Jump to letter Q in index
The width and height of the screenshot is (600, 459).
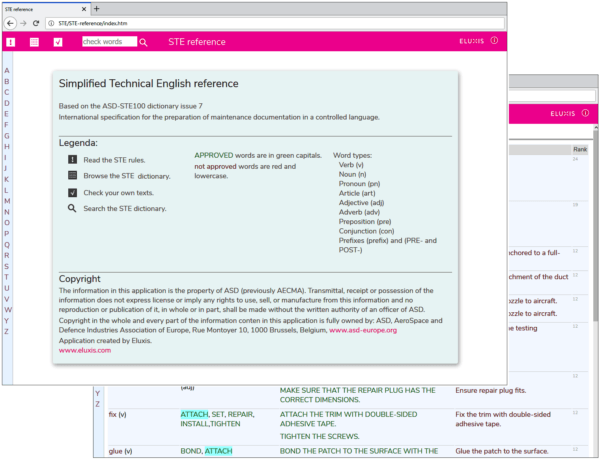(x=7, y=245)
